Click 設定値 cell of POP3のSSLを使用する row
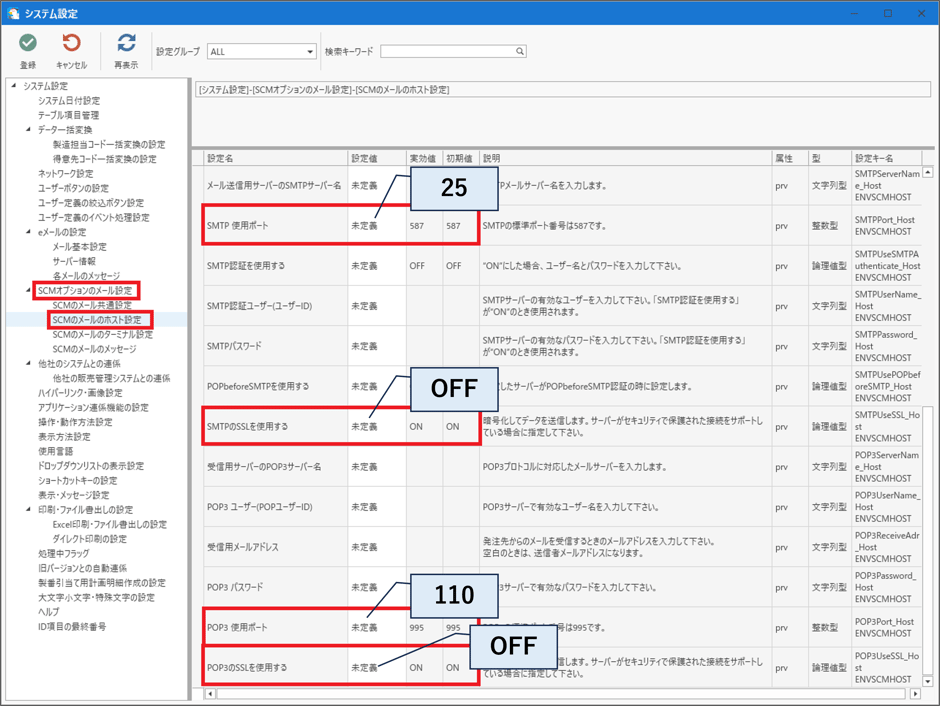Viewport: 940px width, 706px height. click(376, 668)
